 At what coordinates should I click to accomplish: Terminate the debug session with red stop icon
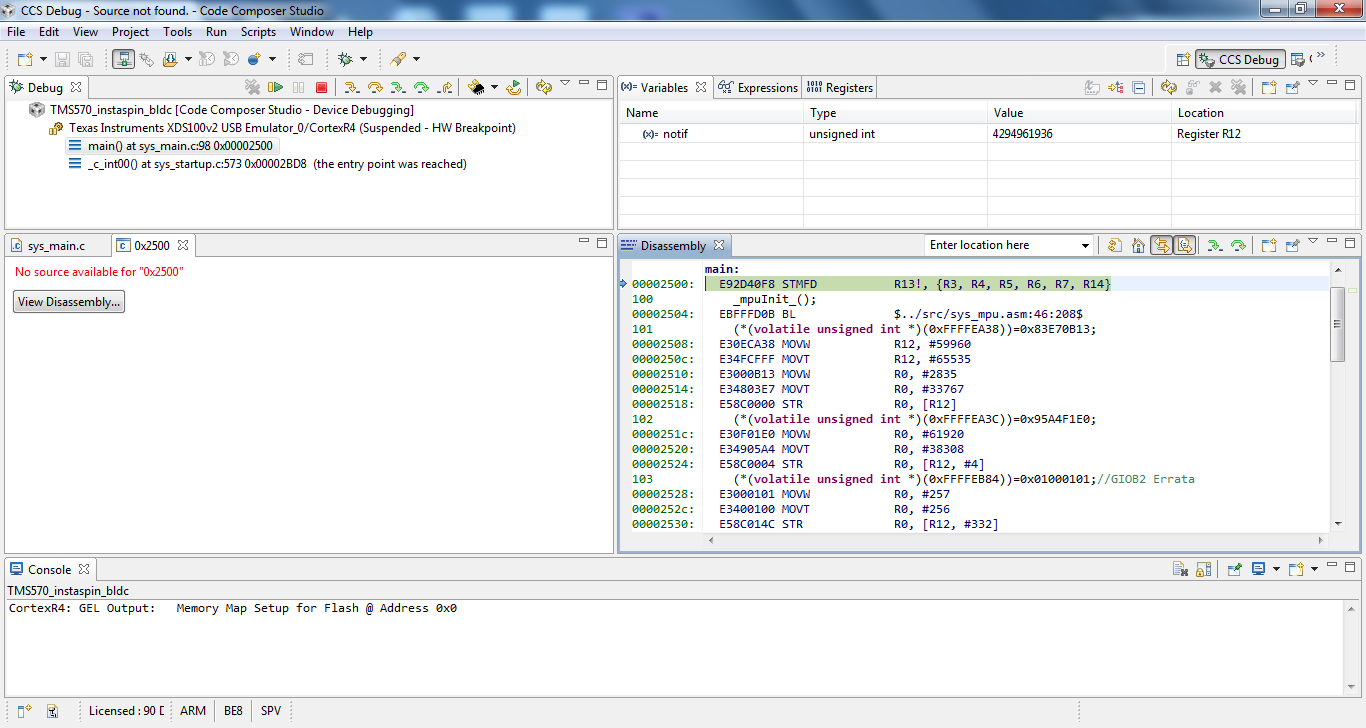click(321, 88)
